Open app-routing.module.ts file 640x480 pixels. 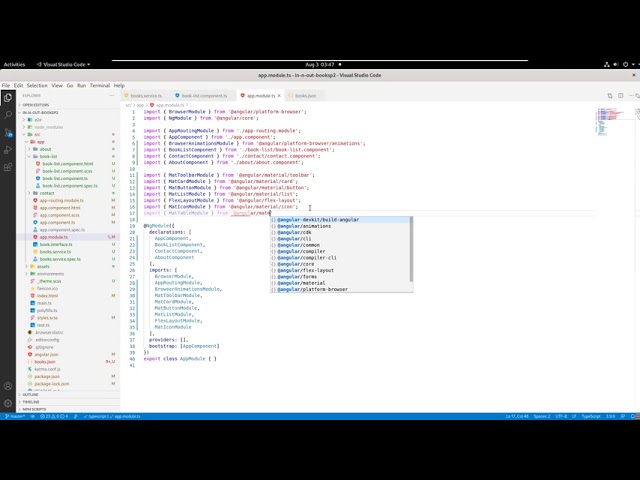62,200
